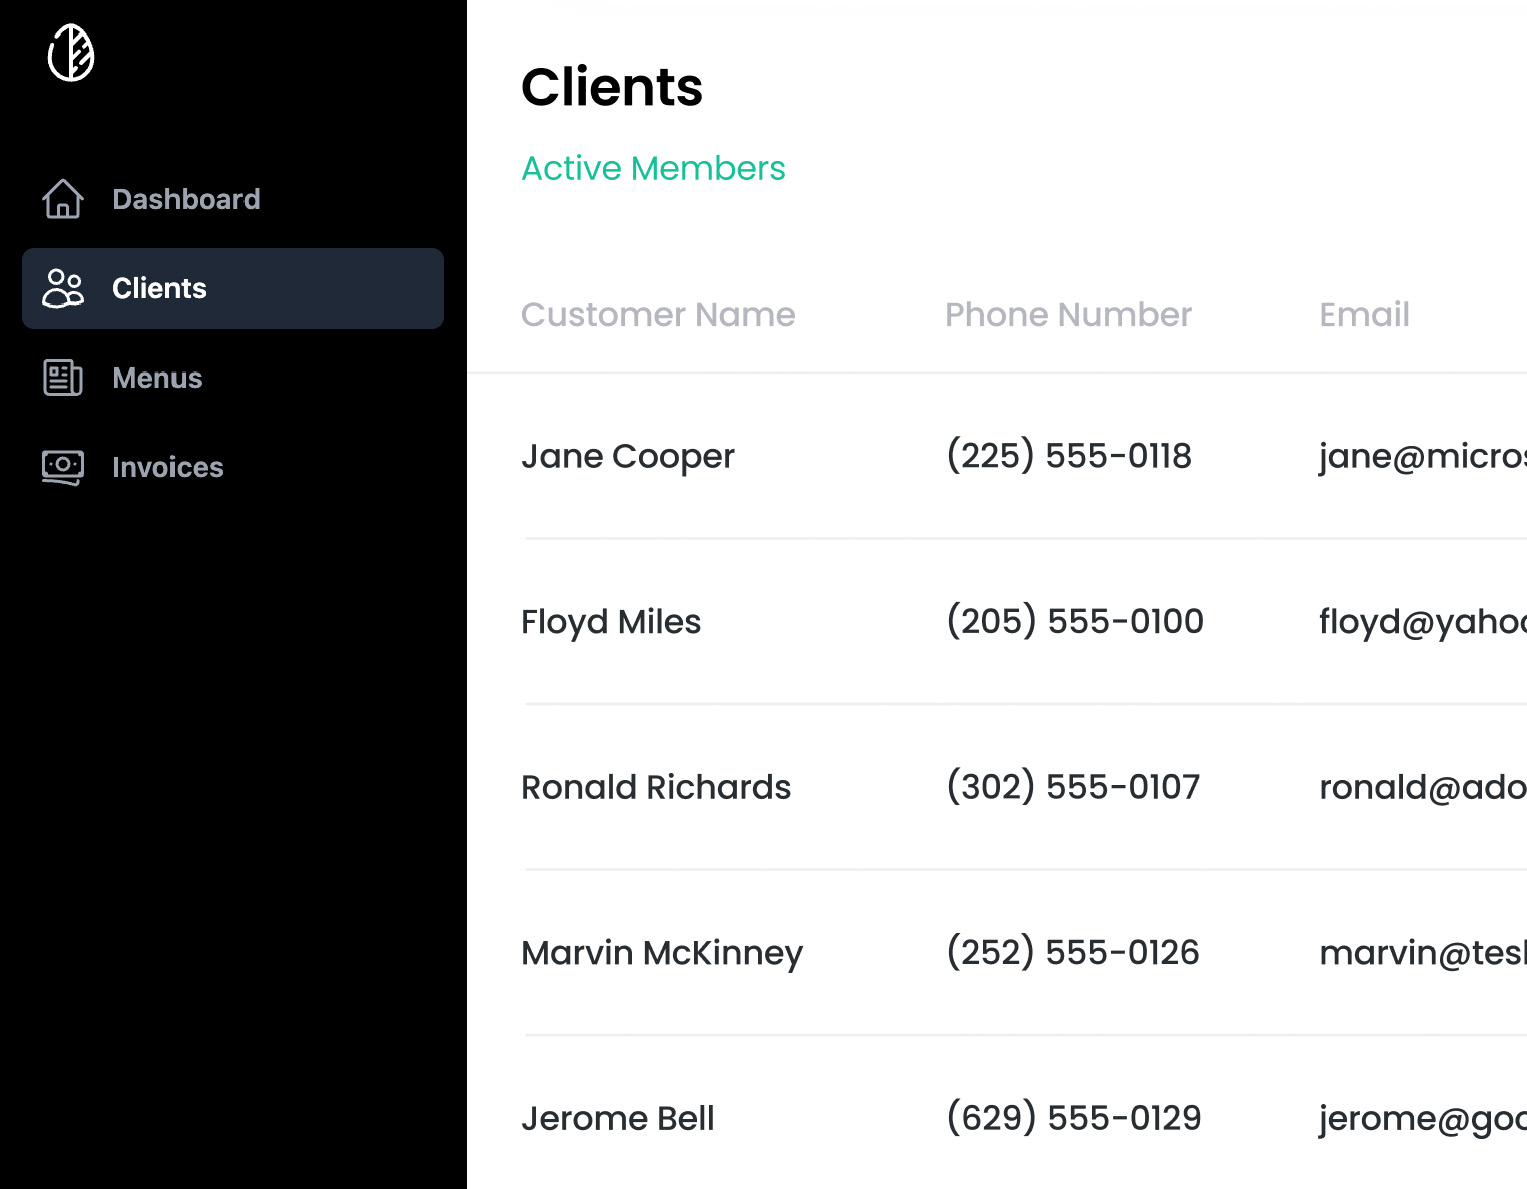Click the Menus newspaper icon
The height and width of the screenshot is (1189, 1527).
pyautogui.click(x=63, y=378)
